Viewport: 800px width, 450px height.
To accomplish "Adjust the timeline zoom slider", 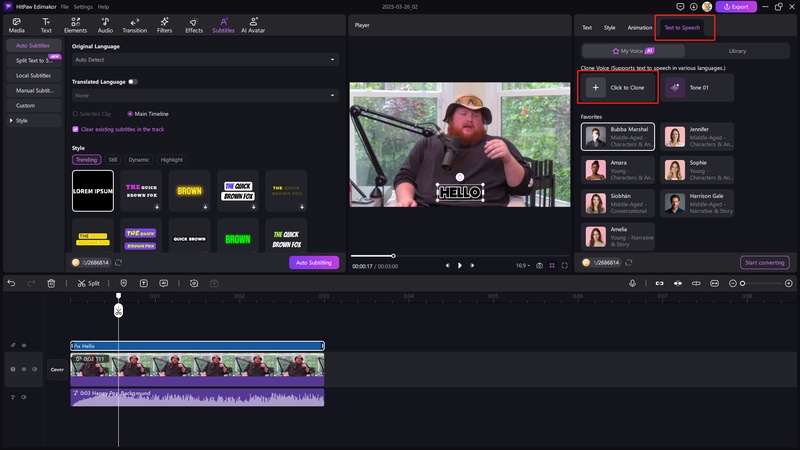I will click(x=763, y=283).
